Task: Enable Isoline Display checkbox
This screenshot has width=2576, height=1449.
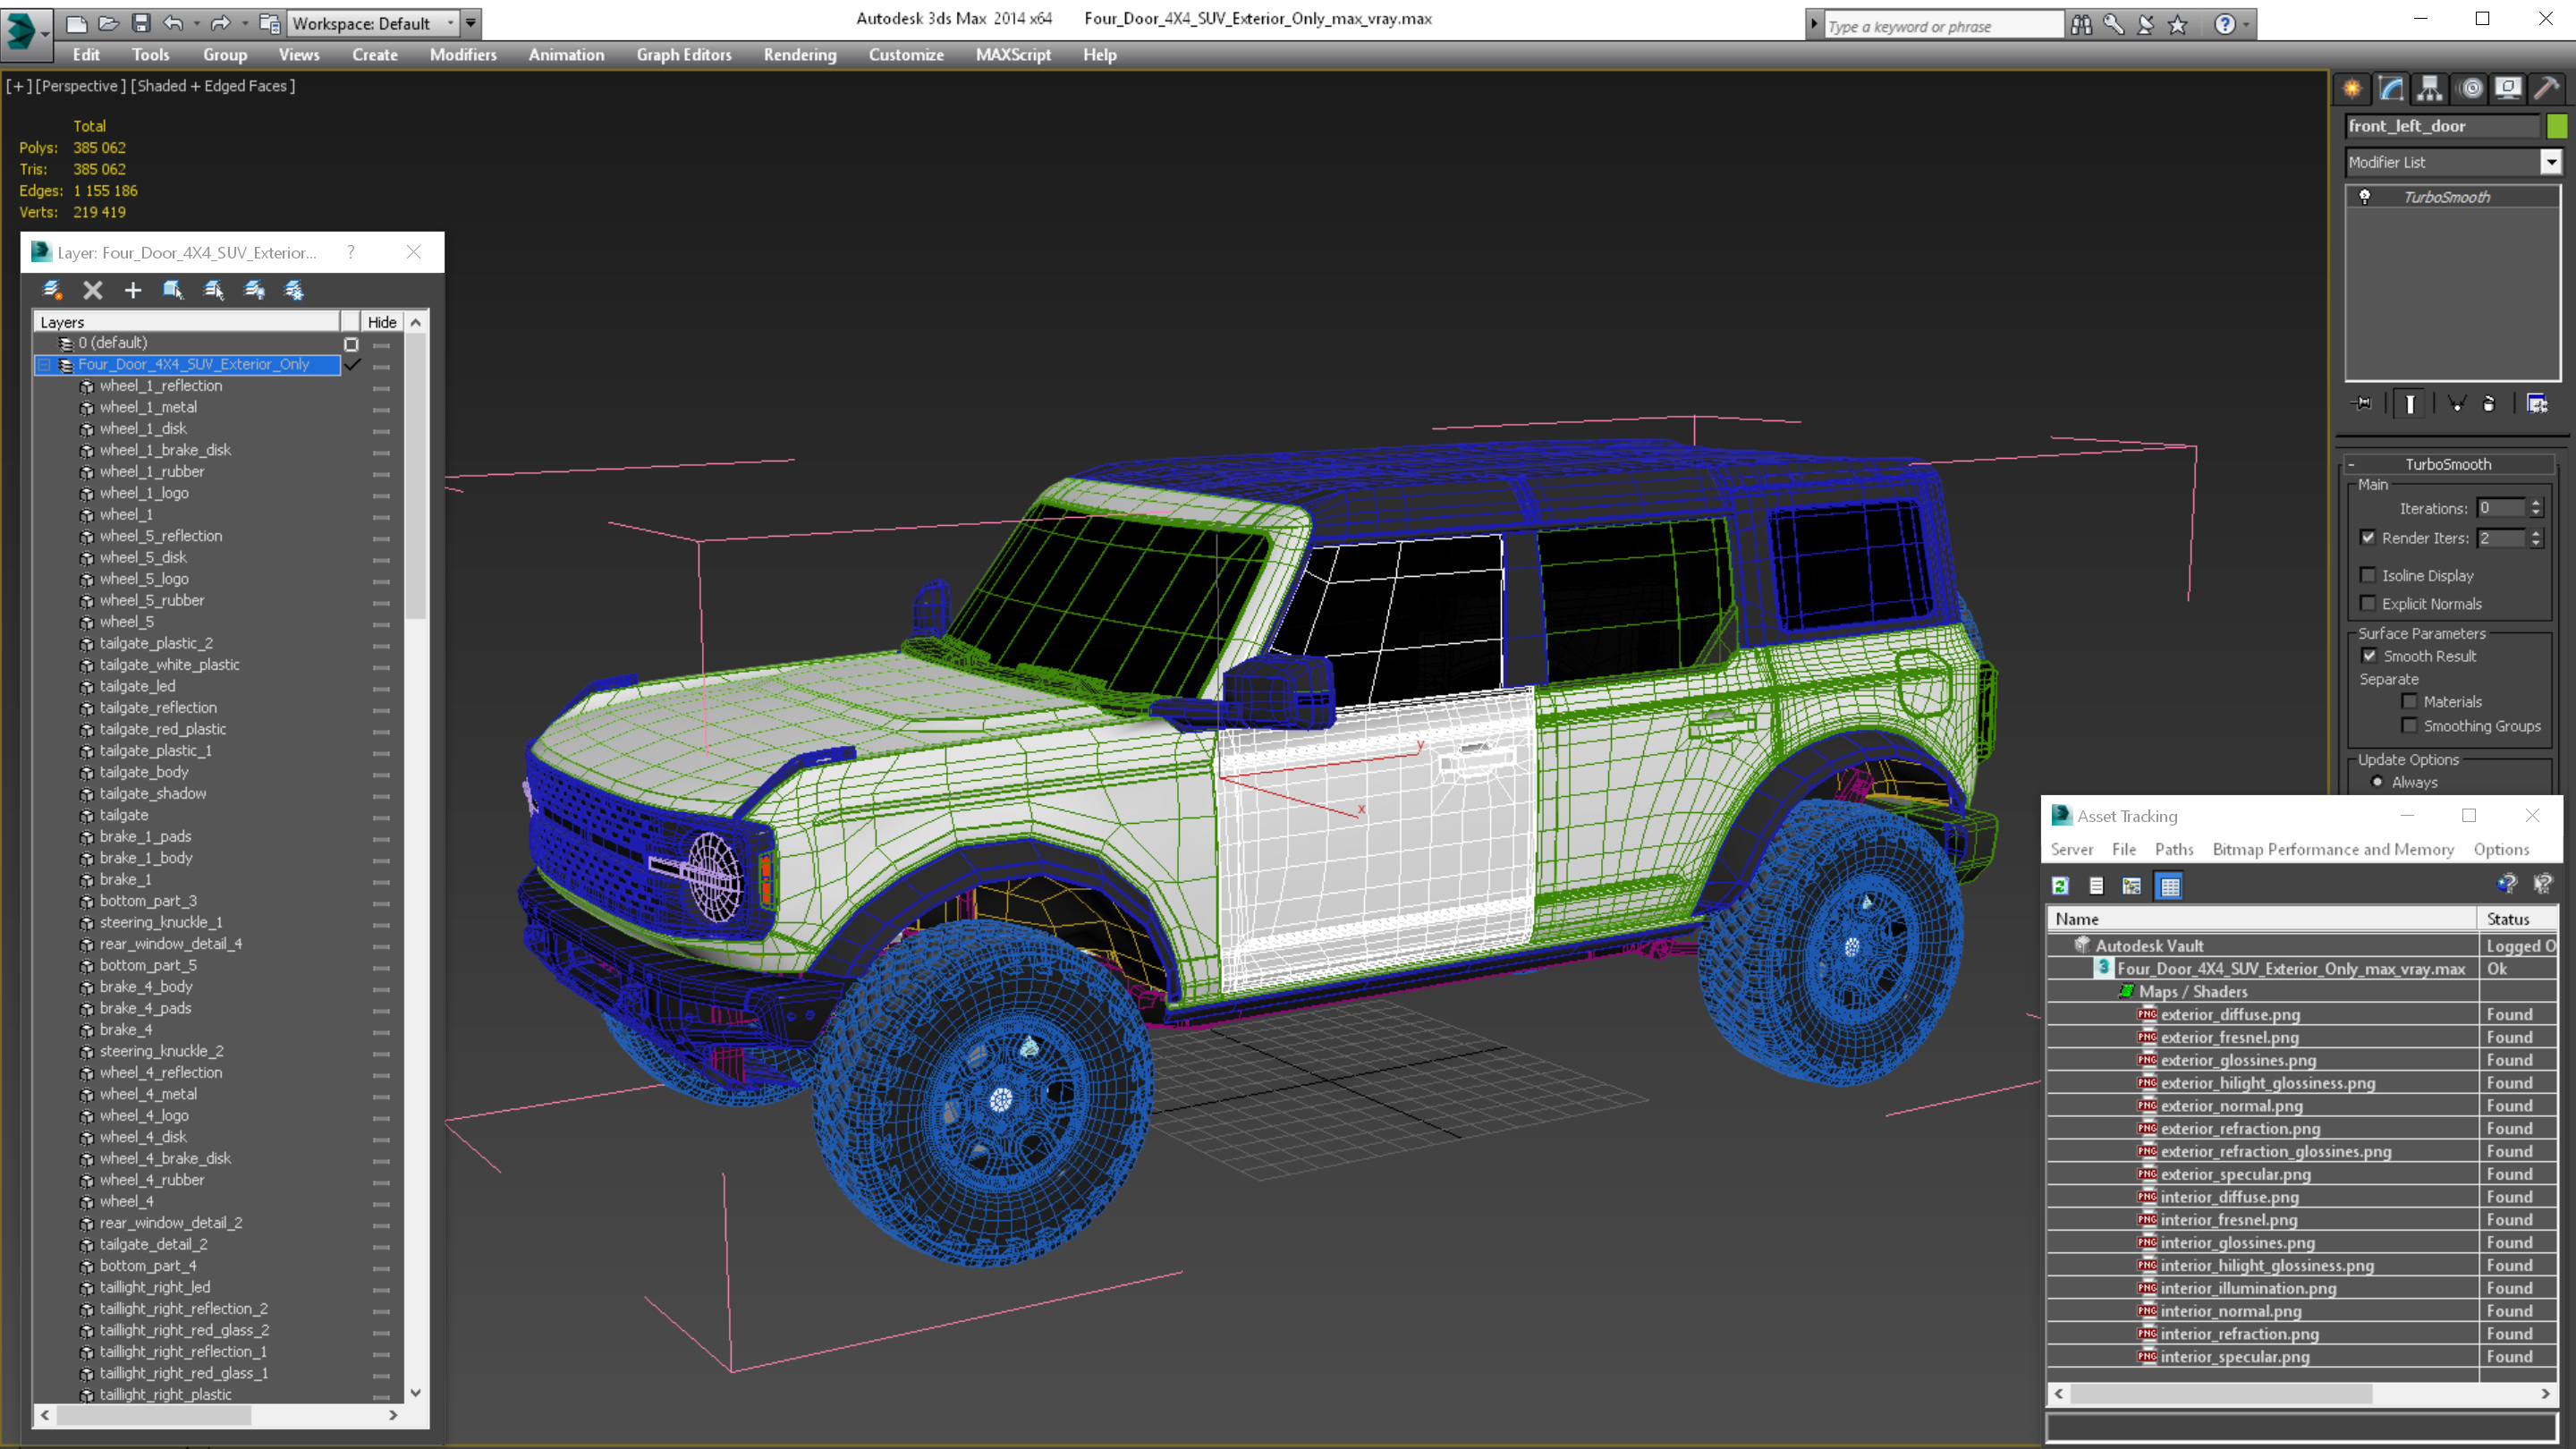Action: click(x=2368, y=575)
